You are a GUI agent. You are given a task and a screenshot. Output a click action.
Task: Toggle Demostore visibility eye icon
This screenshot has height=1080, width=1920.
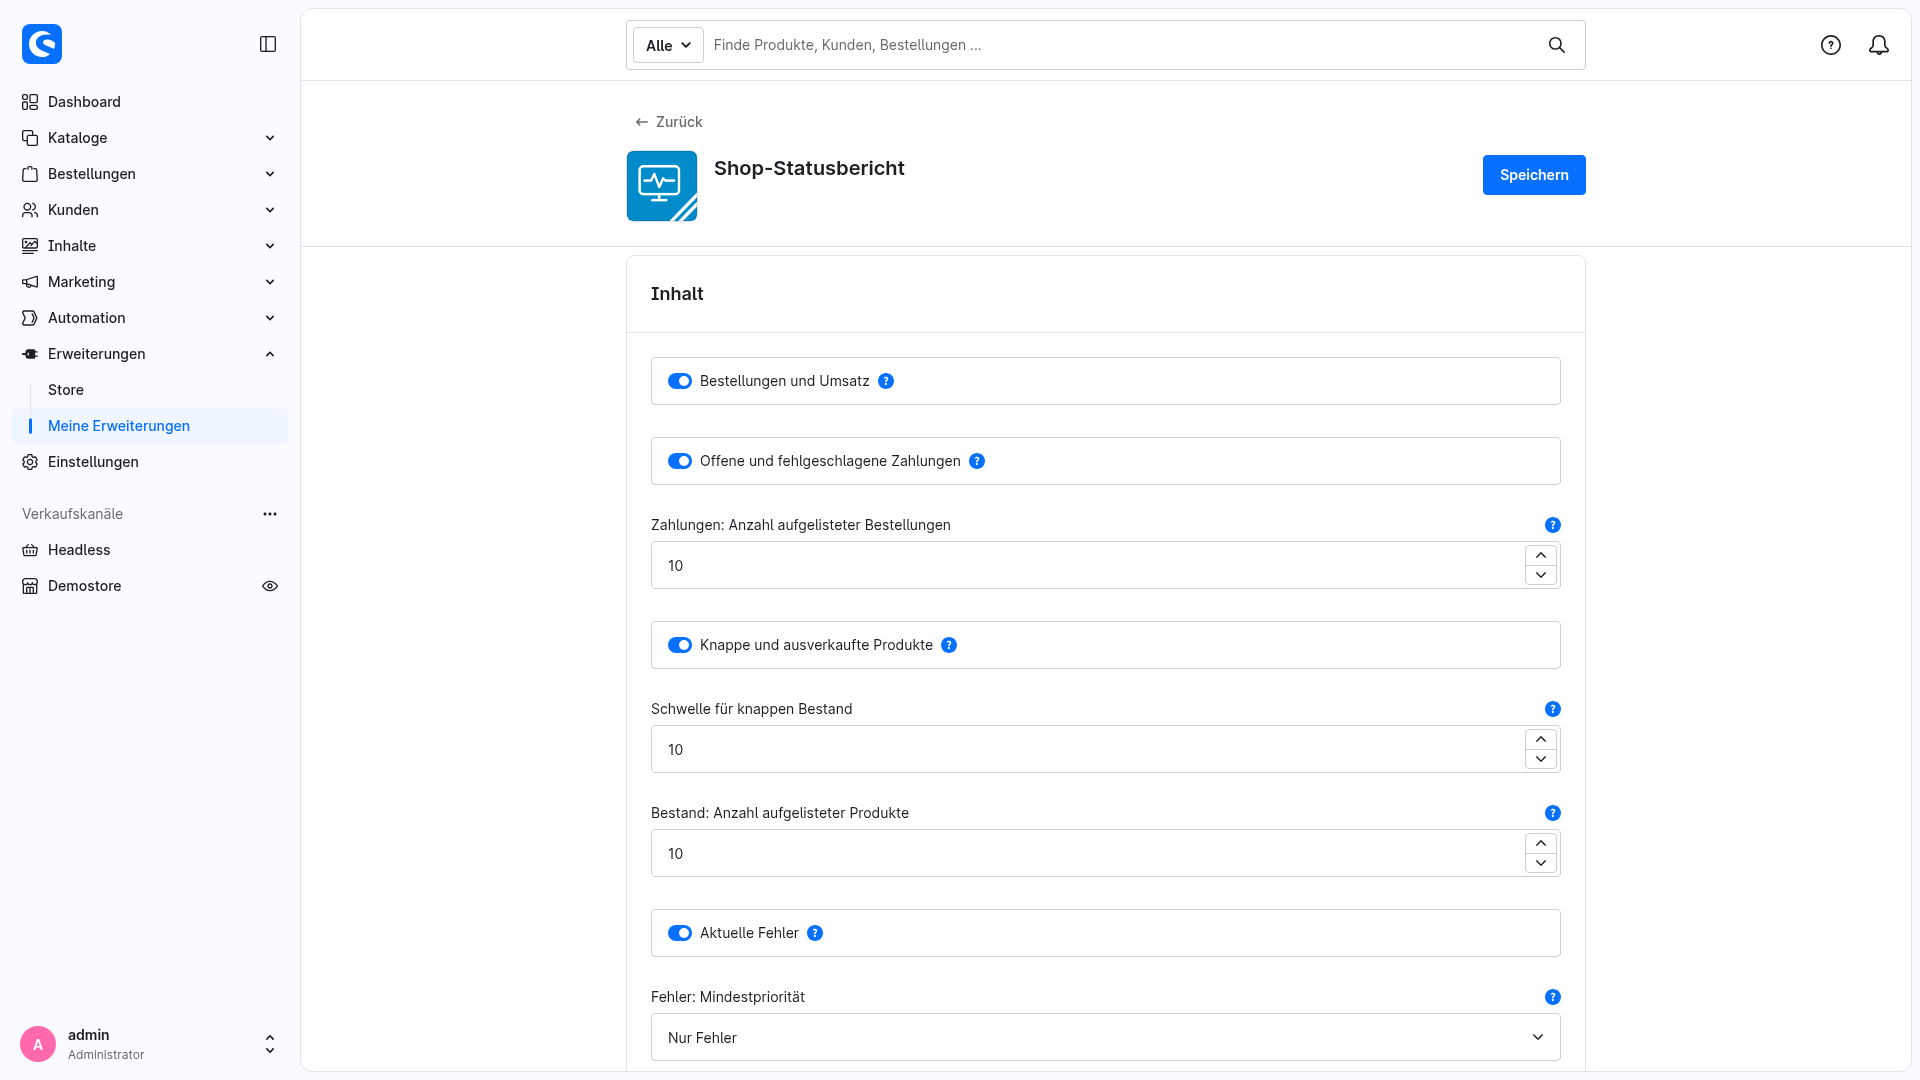[x=270, y=586]
